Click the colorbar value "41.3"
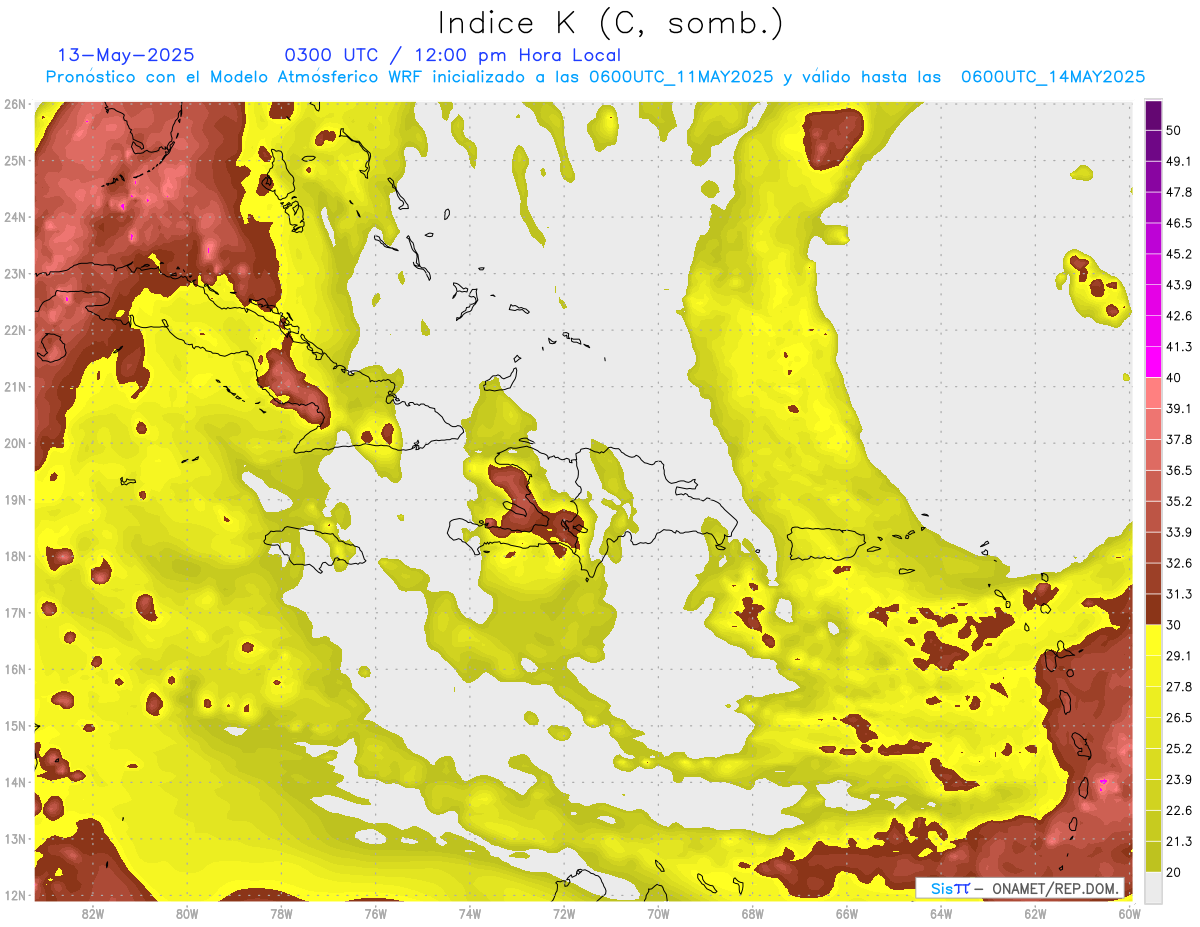Viewport: 1200px width, 927px height. [x=1179, y=347]
